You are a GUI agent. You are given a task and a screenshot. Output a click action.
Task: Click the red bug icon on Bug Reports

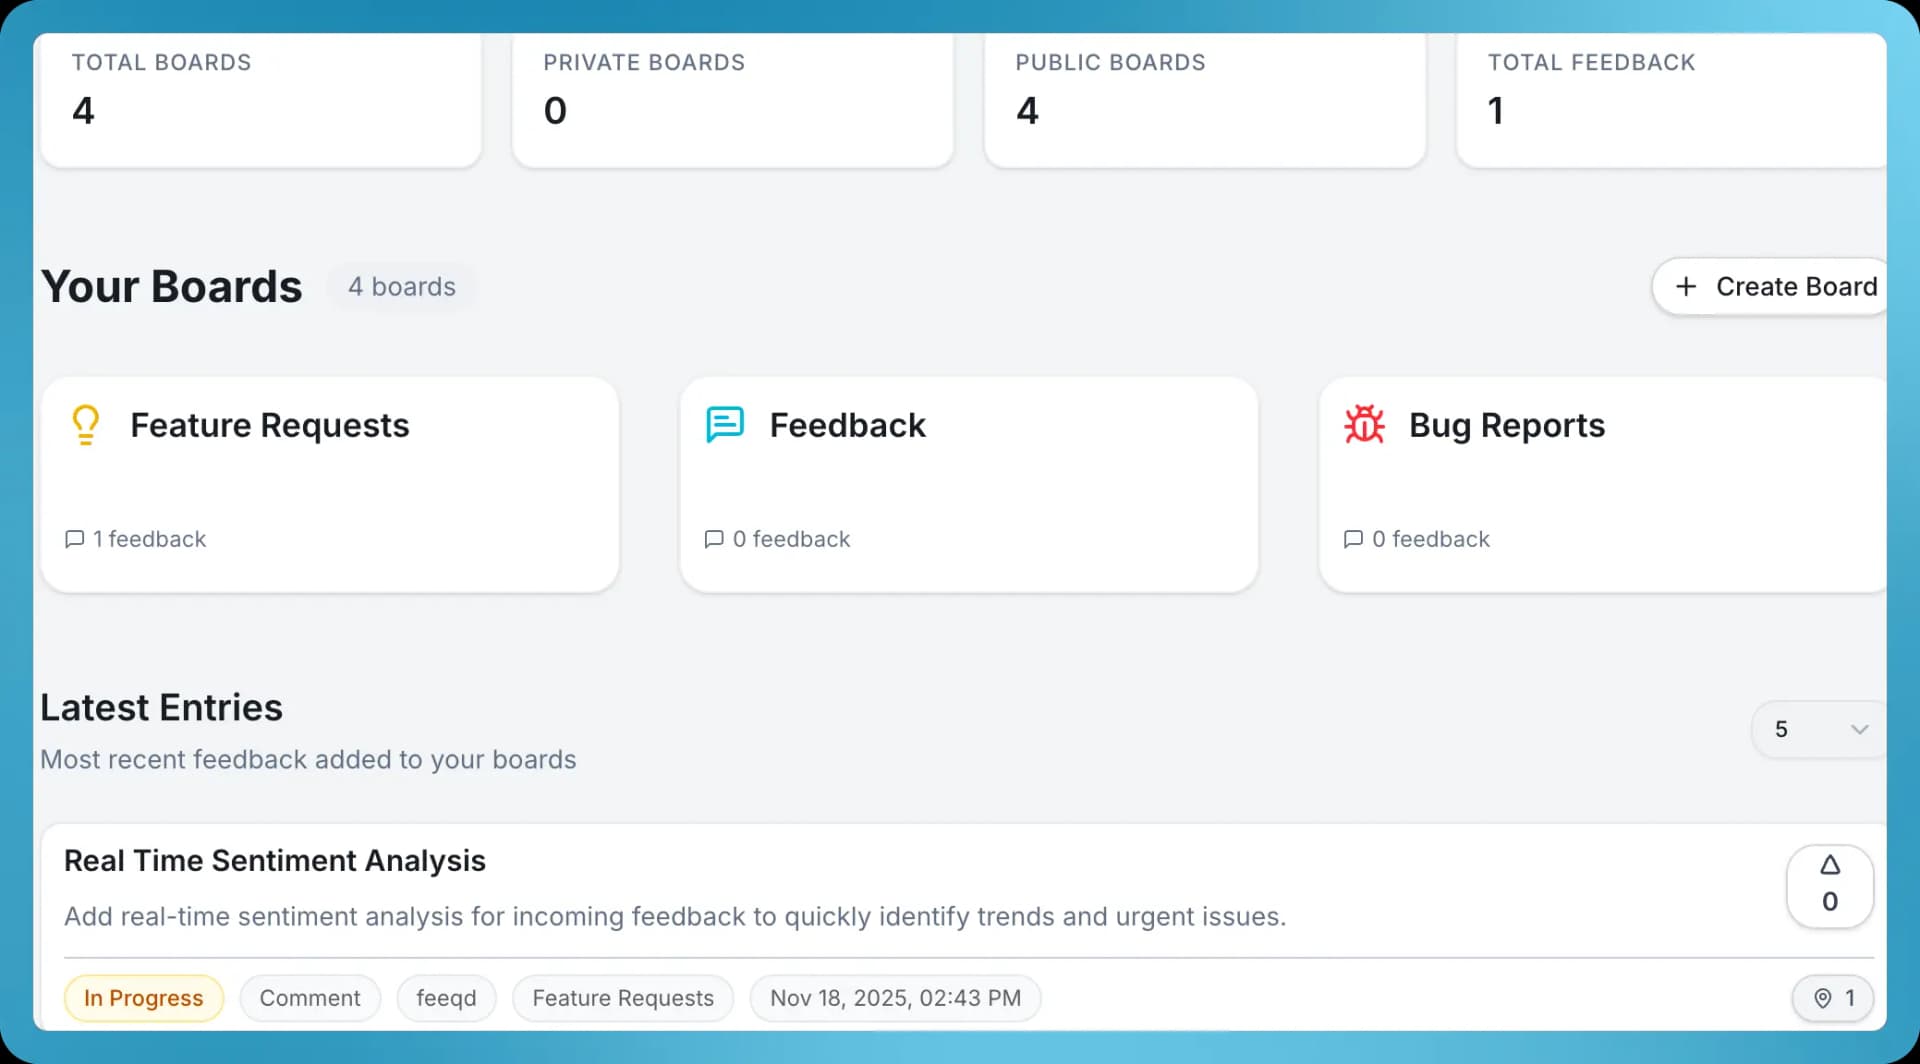1364,425
